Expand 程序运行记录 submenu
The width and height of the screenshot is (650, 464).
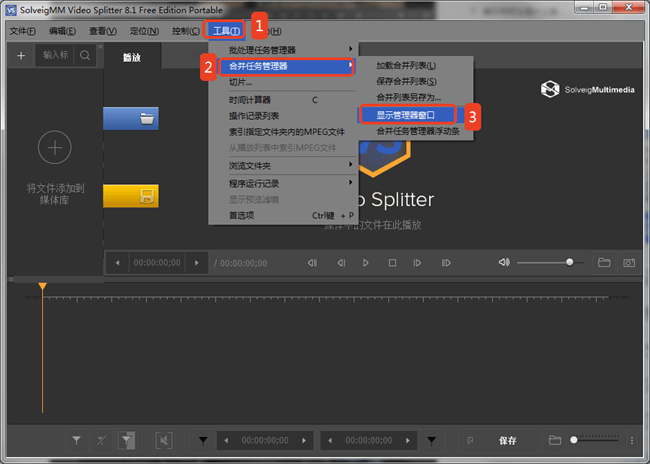284,184
